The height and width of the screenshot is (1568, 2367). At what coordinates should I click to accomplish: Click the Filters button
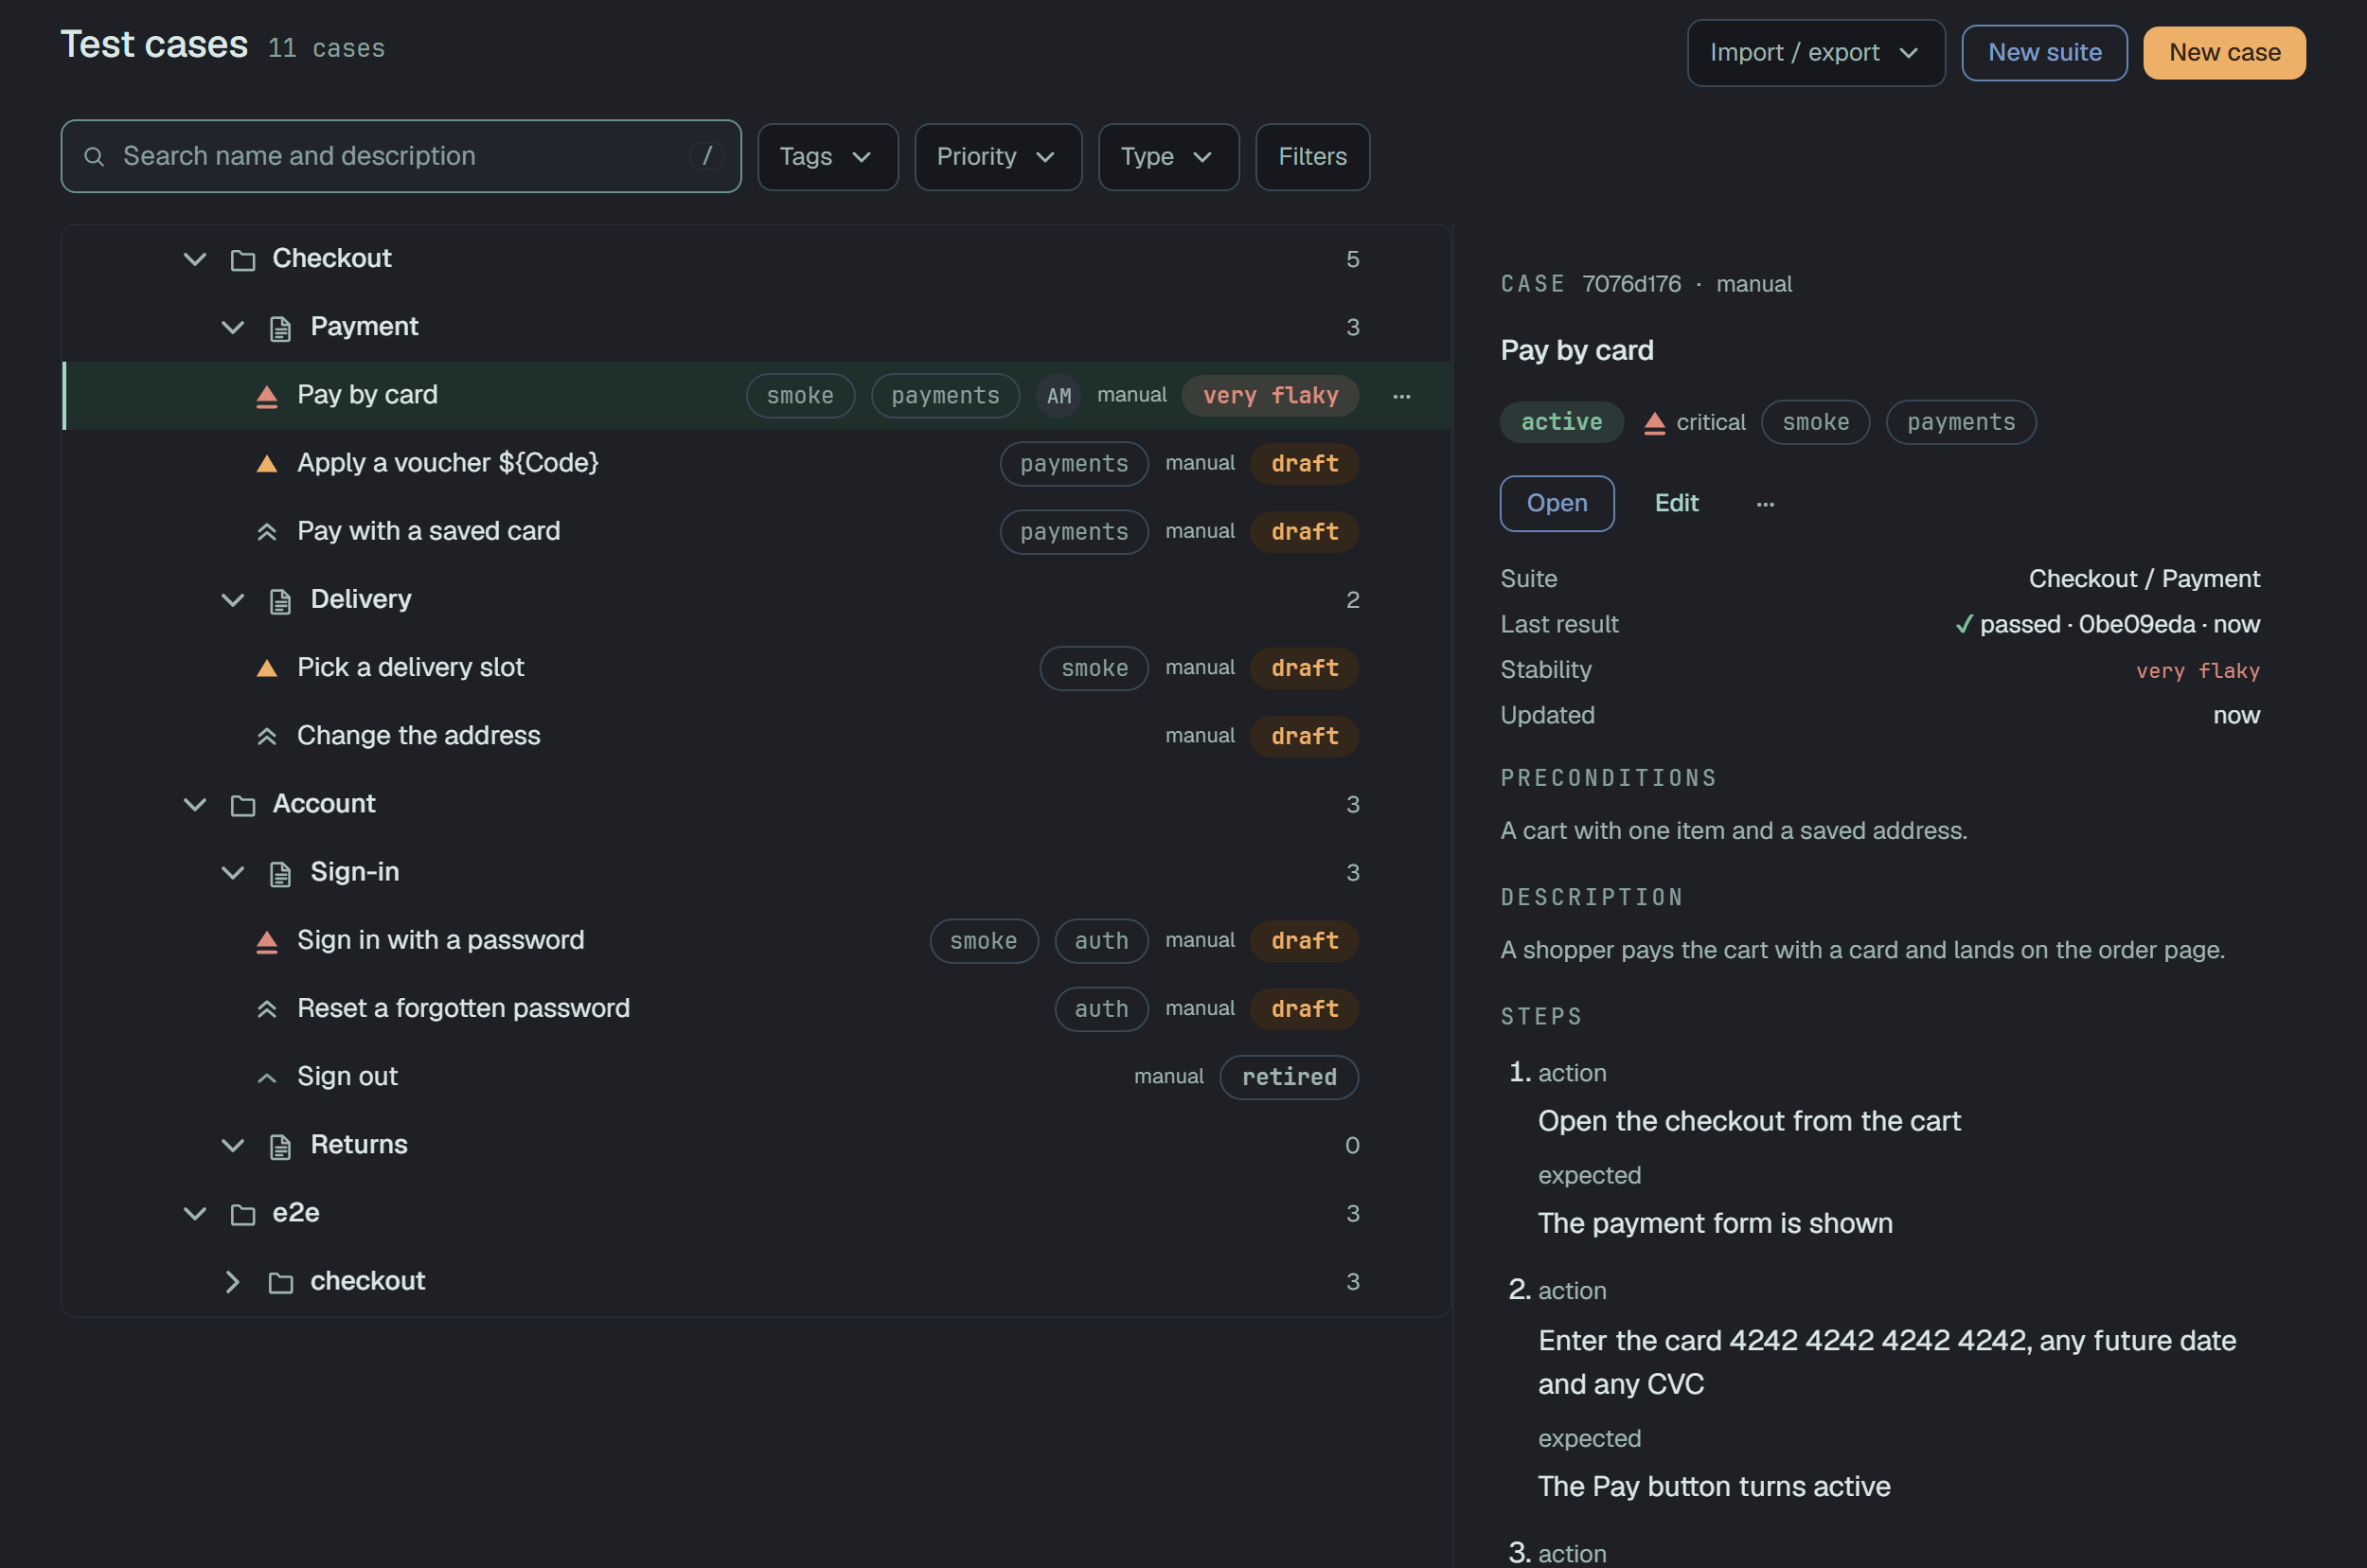(x=1312, y=157)
